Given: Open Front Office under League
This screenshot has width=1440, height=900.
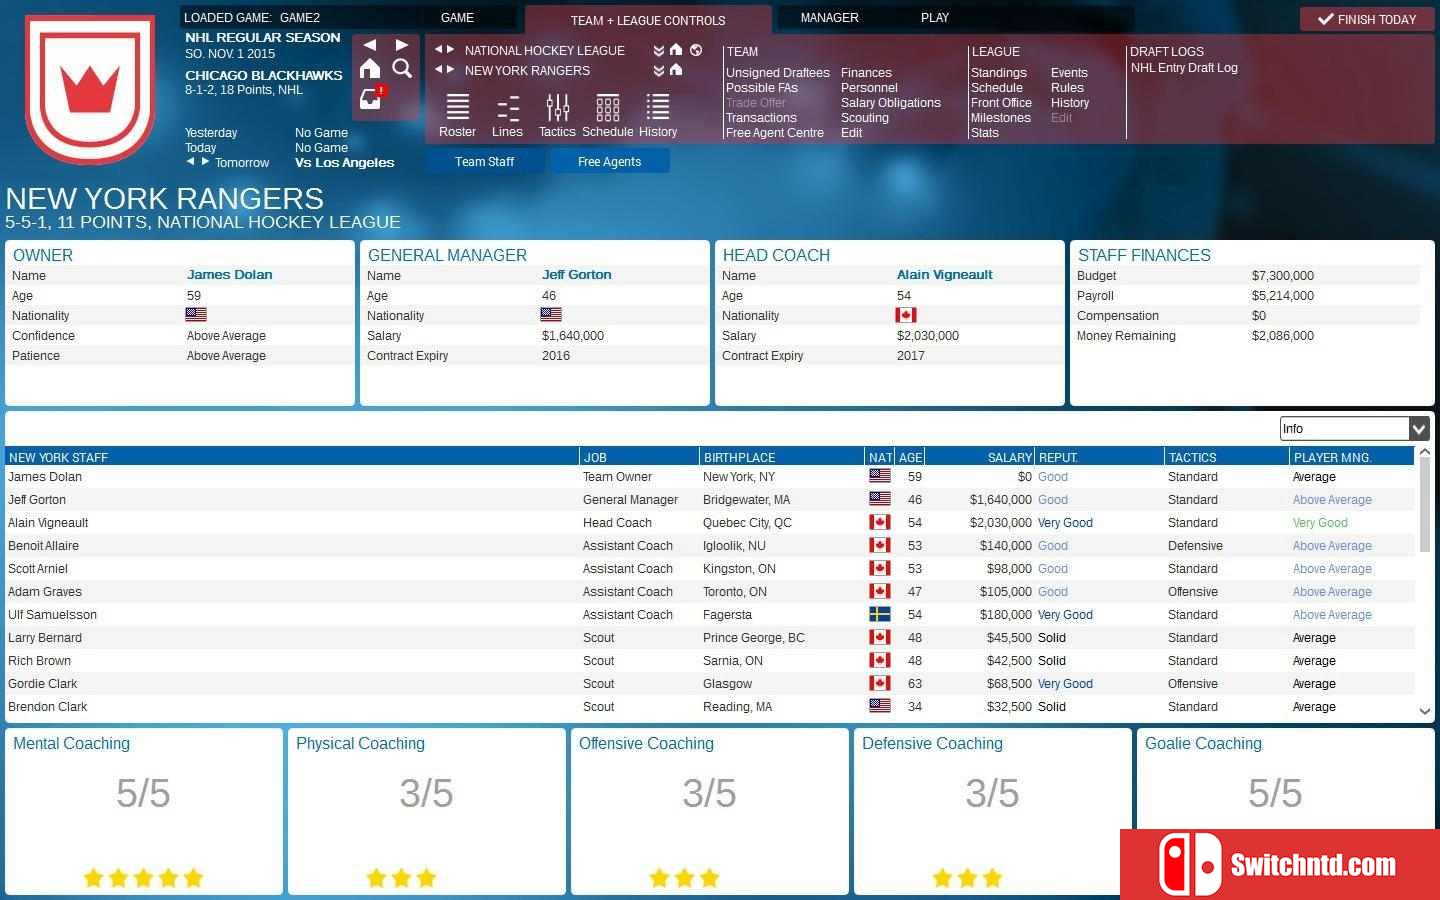Looking at the screenshot, I should point(1001,103).
